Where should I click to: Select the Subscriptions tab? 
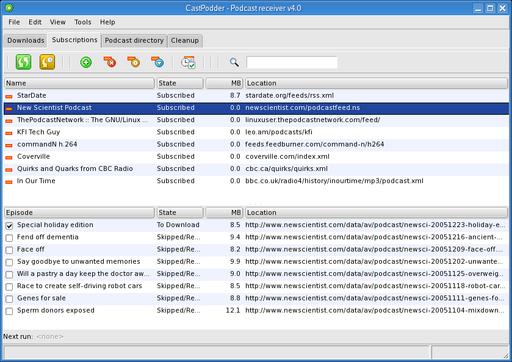click(x=74, y=40)
